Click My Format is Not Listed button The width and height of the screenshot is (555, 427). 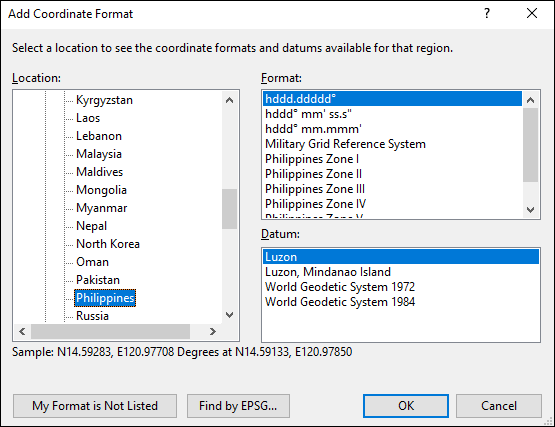(x=95, y=406)
